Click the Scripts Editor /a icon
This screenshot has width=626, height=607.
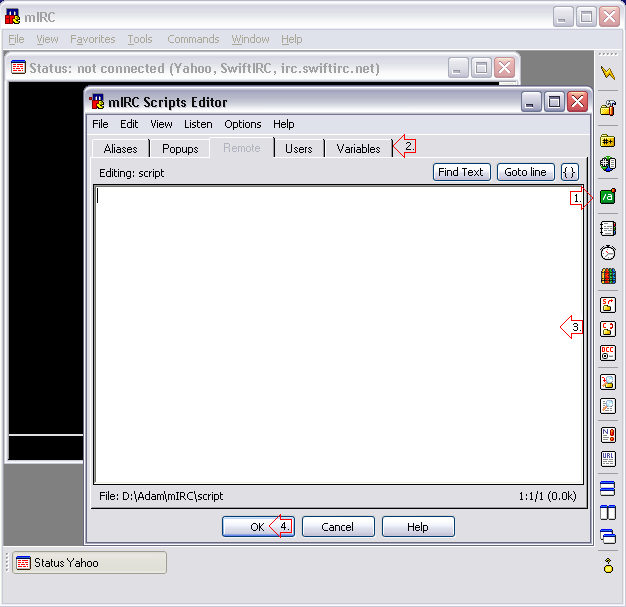tap(608, 196)
